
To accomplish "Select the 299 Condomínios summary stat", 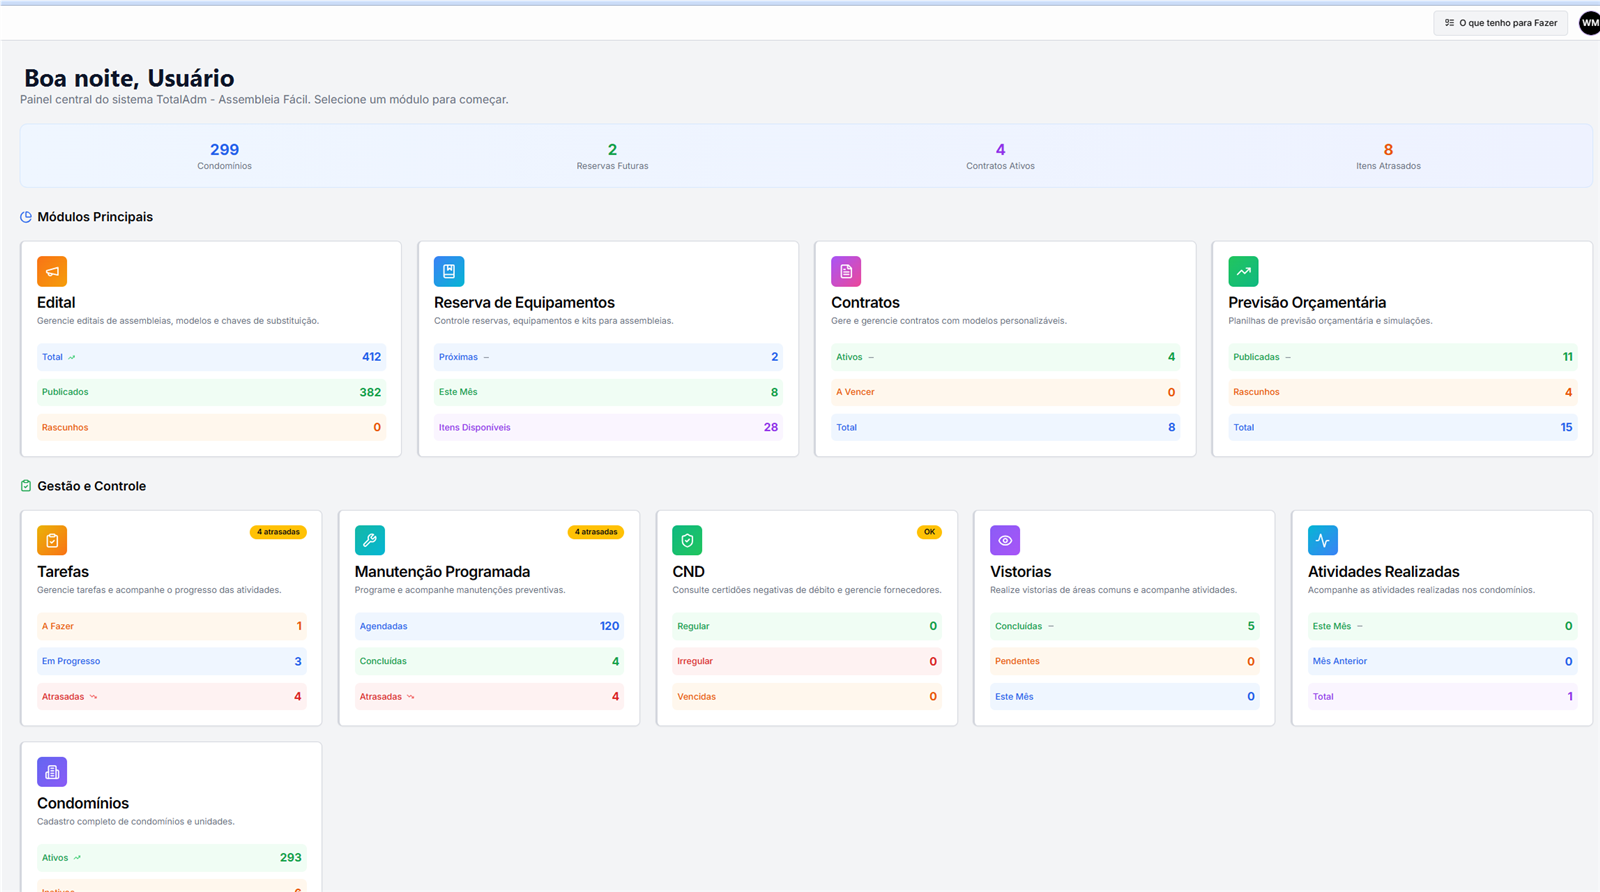I will (x=224, y=156).
